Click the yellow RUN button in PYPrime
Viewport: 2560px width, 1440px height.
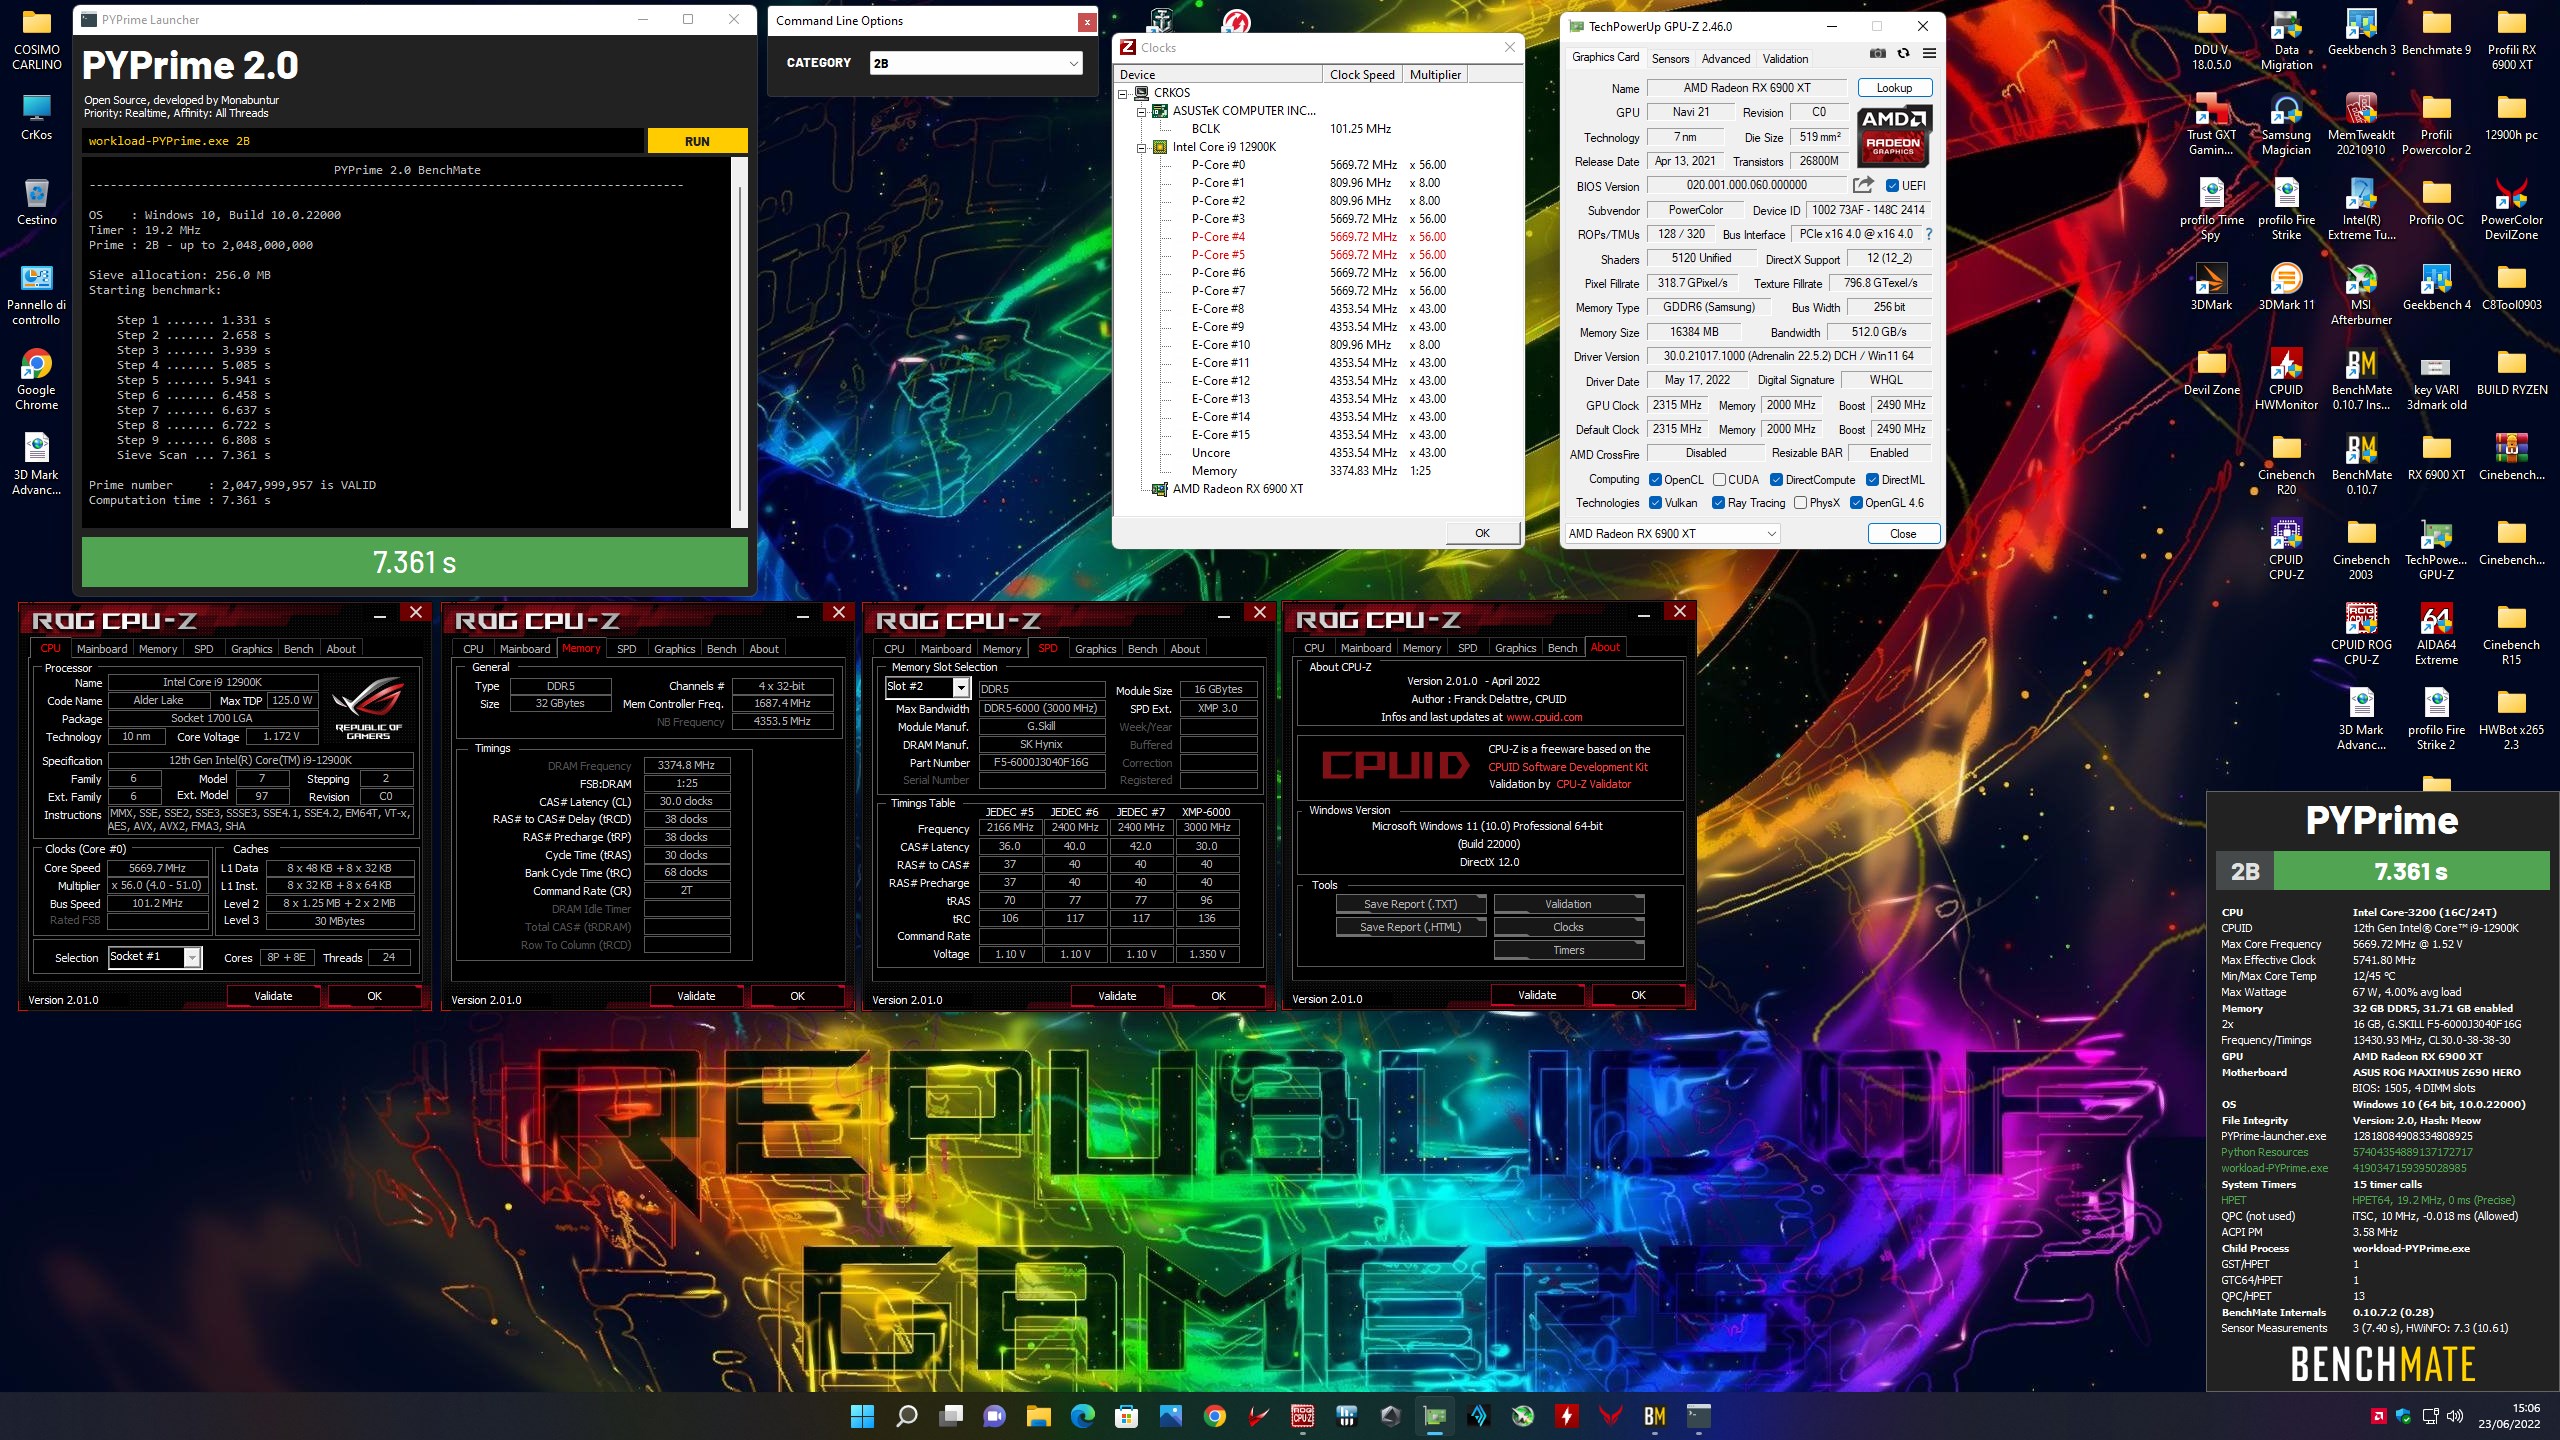point(697,141)
